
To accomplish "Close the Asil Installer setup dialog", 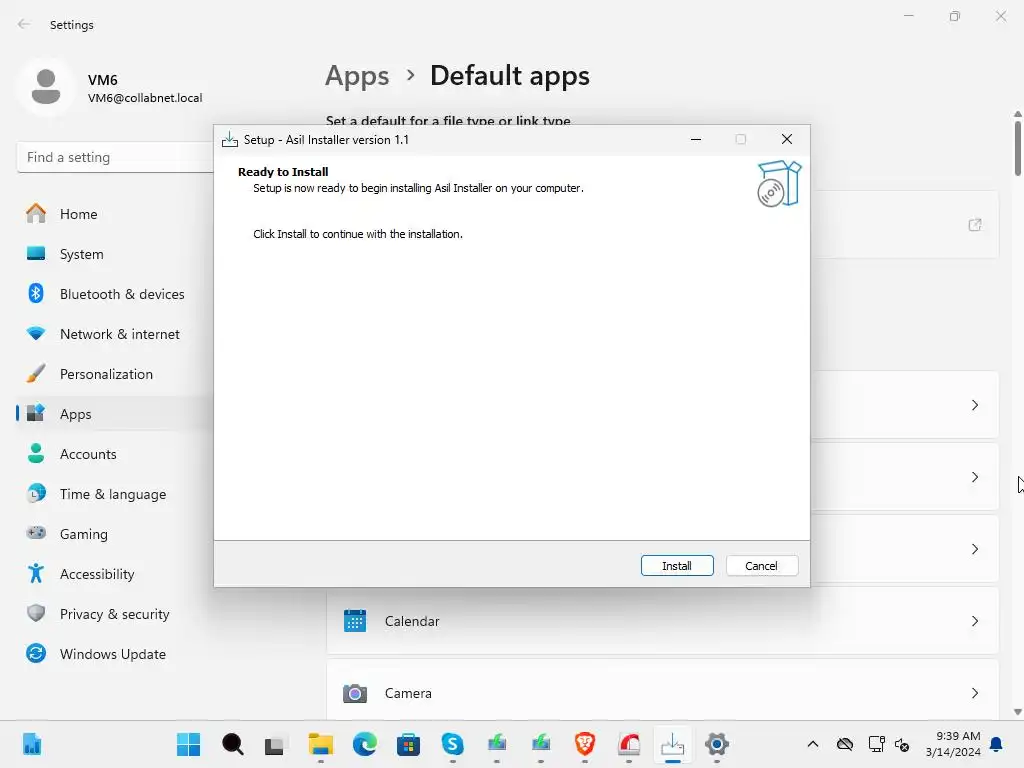I will (787, 139).
